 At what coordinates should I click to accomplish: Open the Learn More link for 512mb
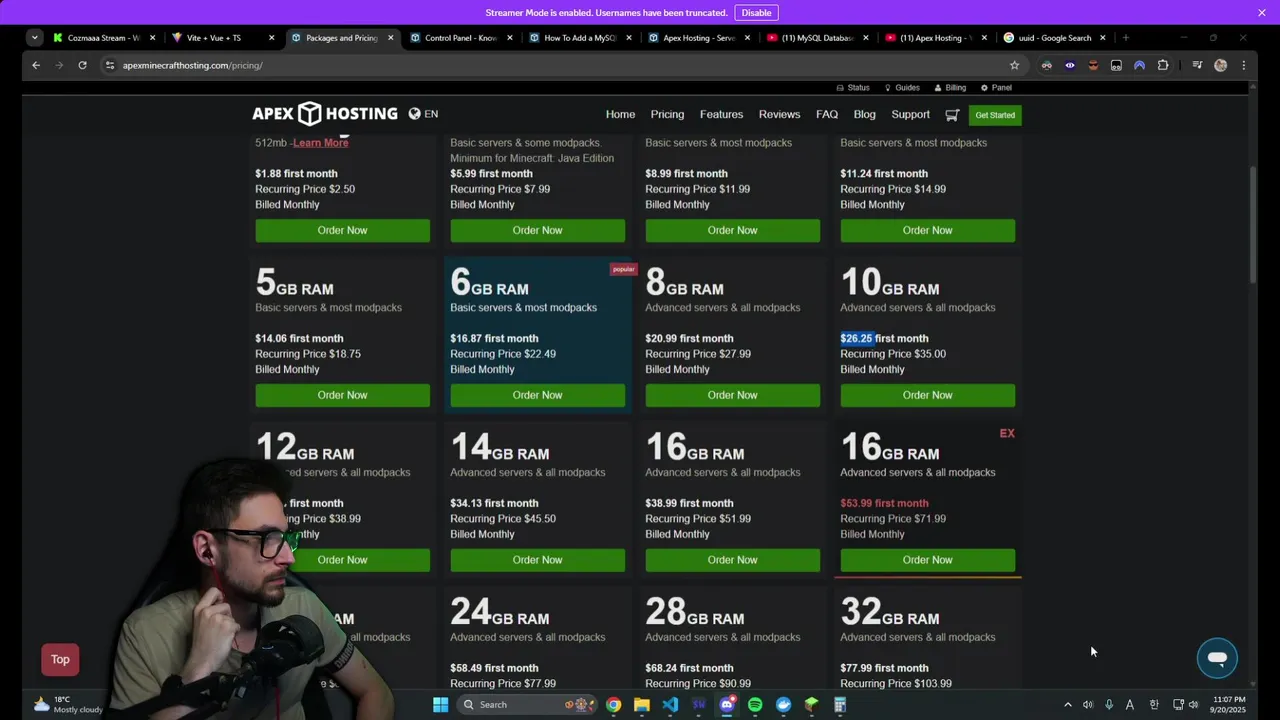pyautogui.click(x=320, y=143)
